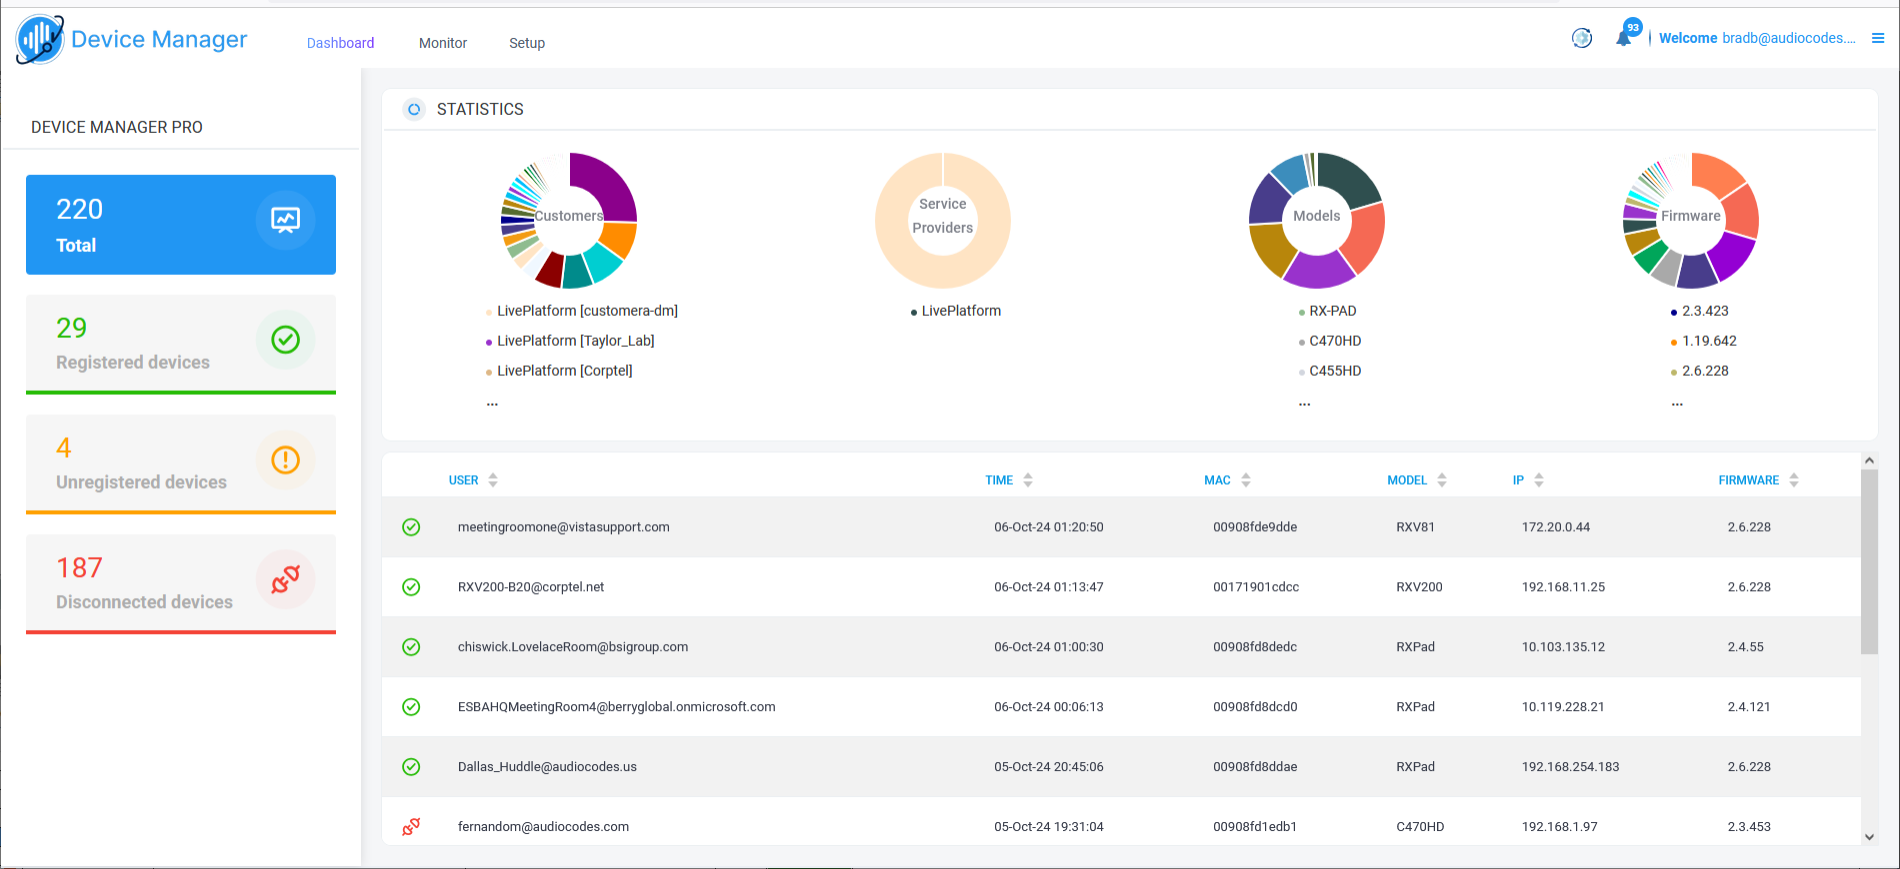Image resolution: width=1900 pixels, height=869 pixels.
Task: Select the 220 Total devices card
Action: coord(181,225)
